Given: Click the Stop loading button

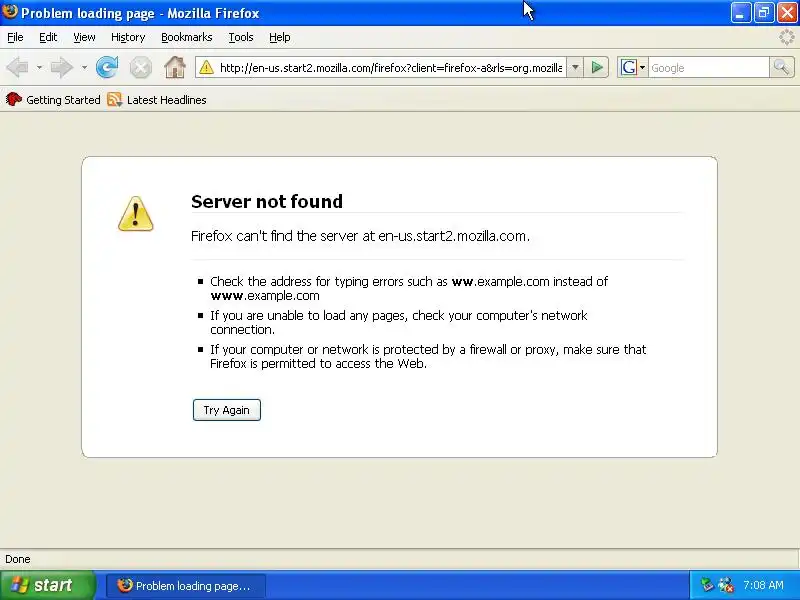Looking at the screenshot, I should pos(140,67).
